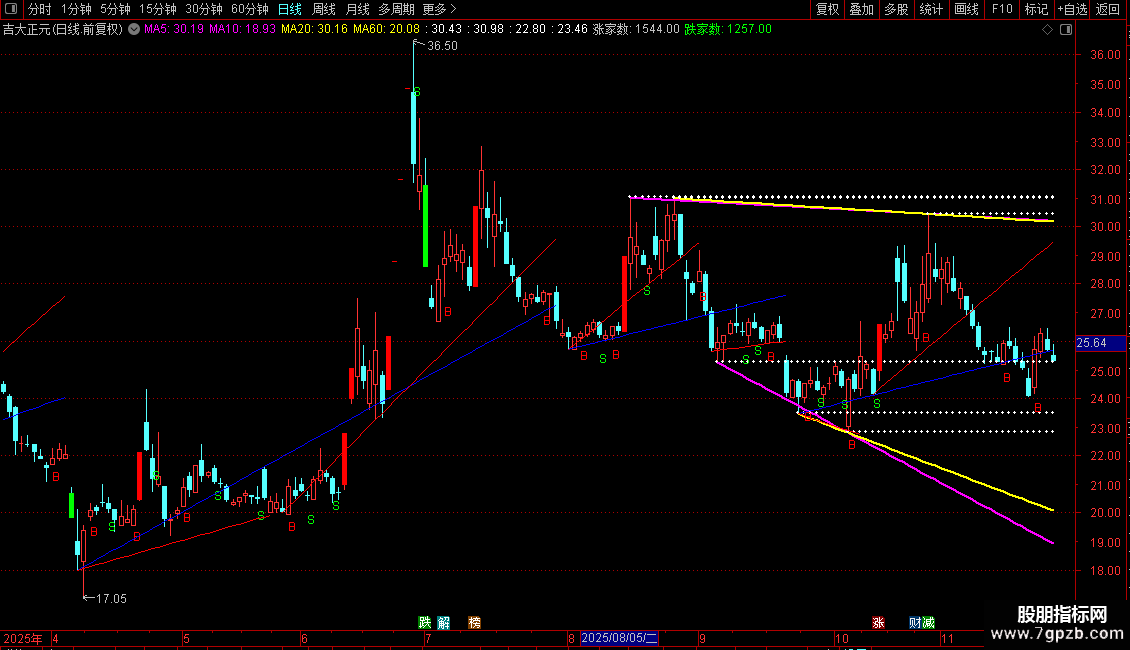Click the current price tag 25.64
This screenshot has width=1130, height=650.
coord(1100,343)
